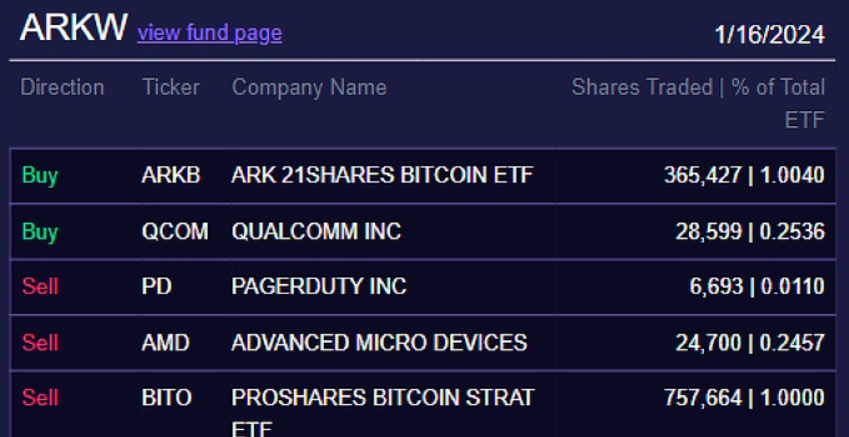Select the PD ticker cell
The image size is (849, 437).
click(157, 287)
